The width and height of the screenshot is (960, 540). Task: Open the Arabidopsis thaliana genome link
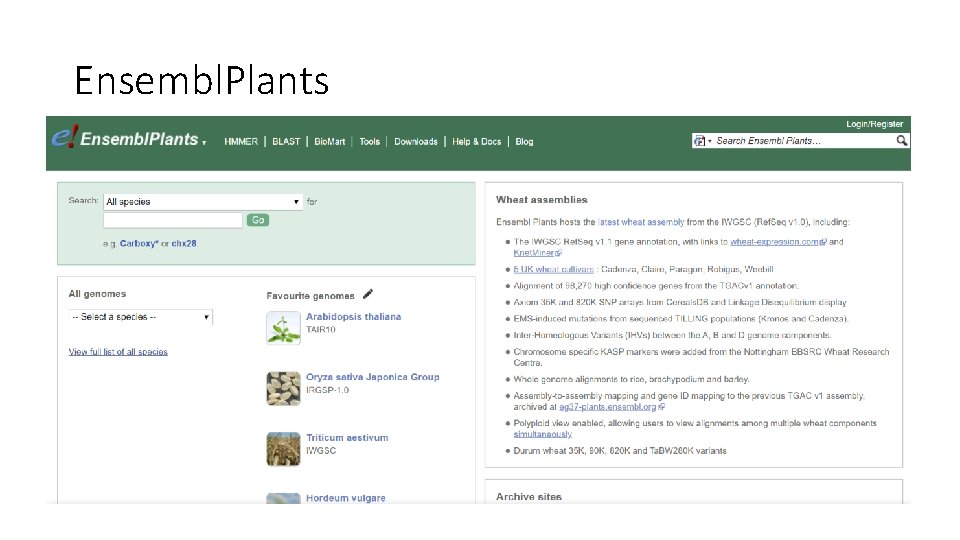(353, 317)
